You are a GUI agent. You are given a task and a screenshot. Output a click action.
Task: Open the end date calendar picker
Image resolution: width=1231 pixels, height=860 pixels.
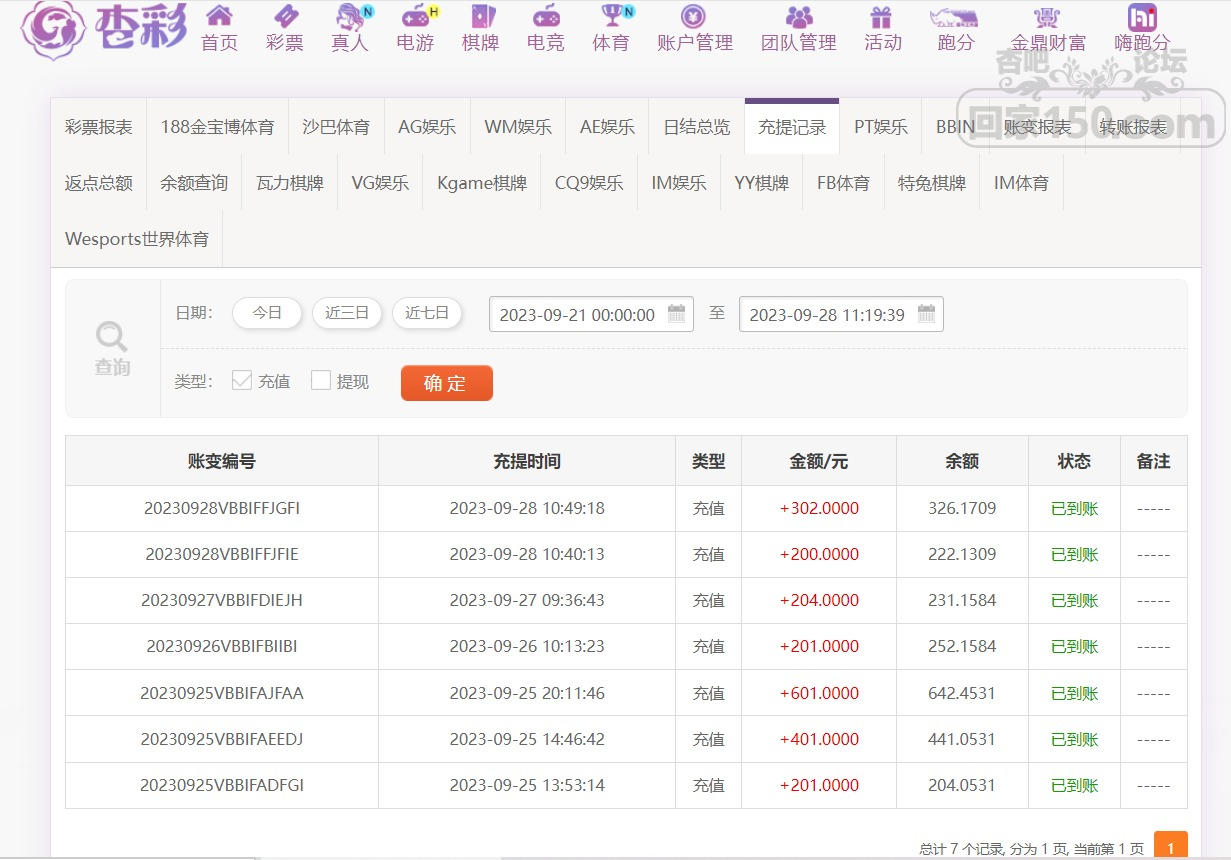pyautogui.click(x=927, y=314)
